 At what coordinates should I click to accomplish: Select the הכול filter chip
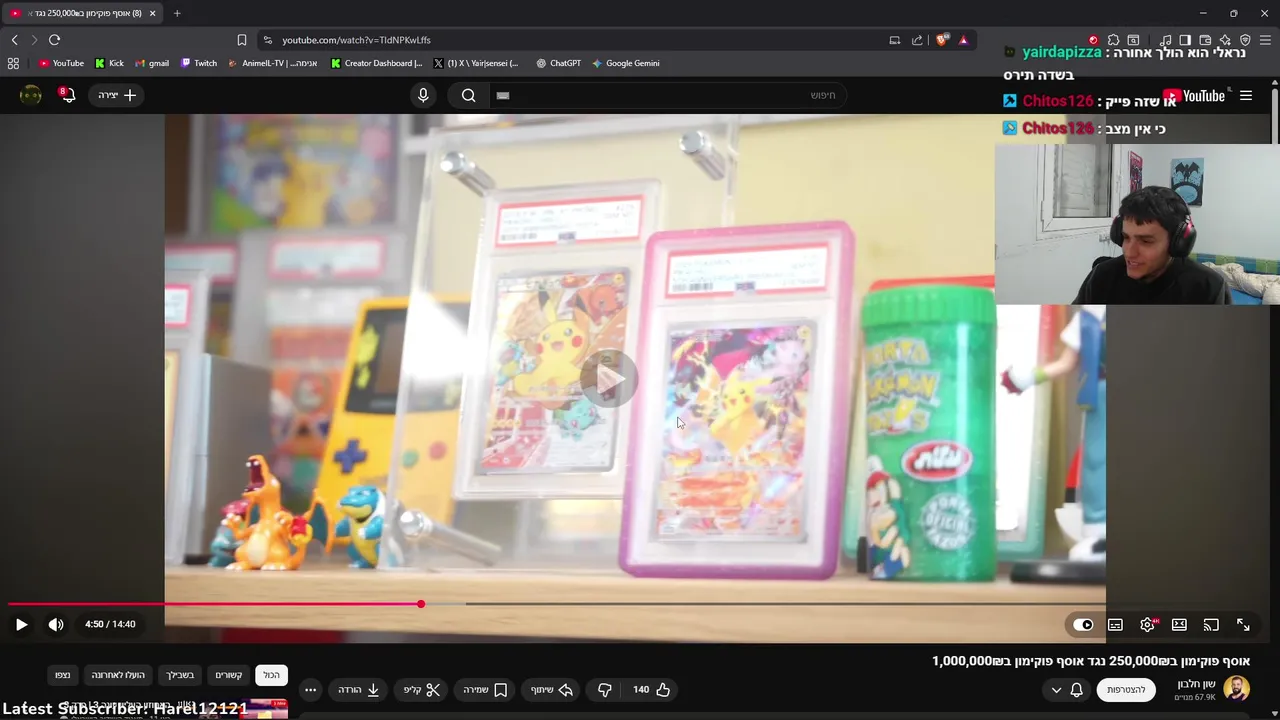pyautogui.click(x=271, y=675)
